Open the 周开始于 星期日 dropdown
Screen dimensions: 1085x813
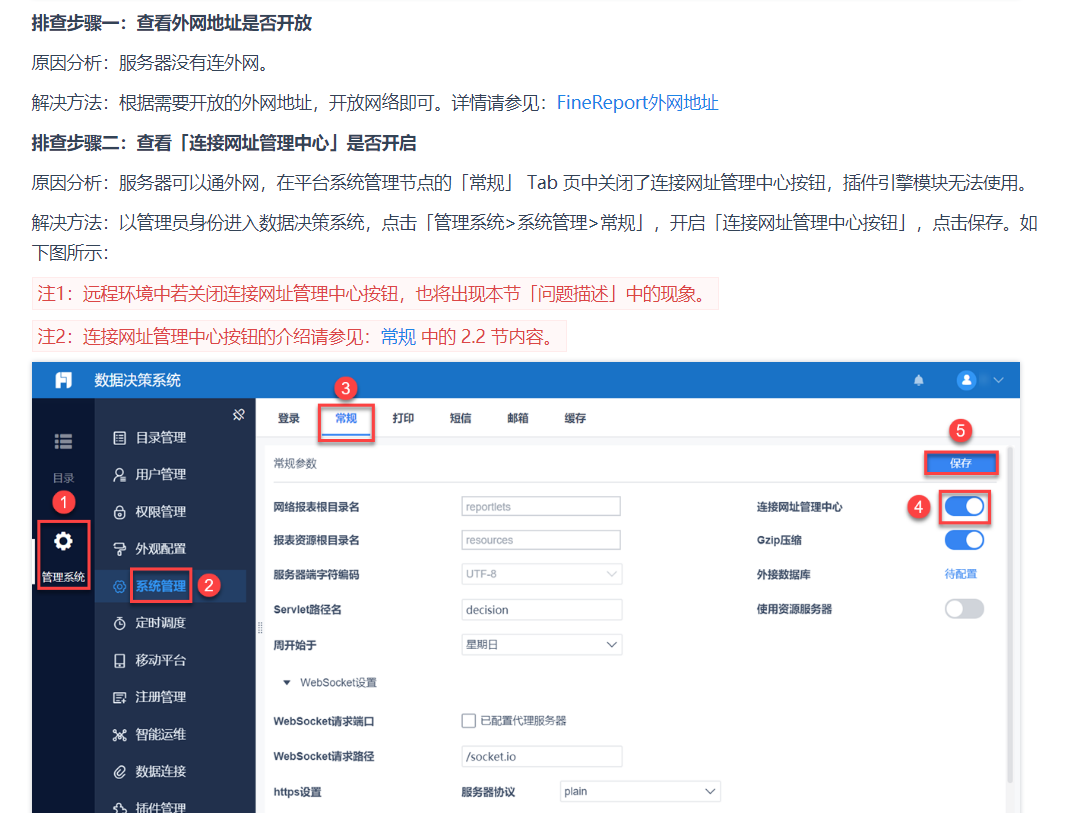pyautogui.click(x=541, y=644)
